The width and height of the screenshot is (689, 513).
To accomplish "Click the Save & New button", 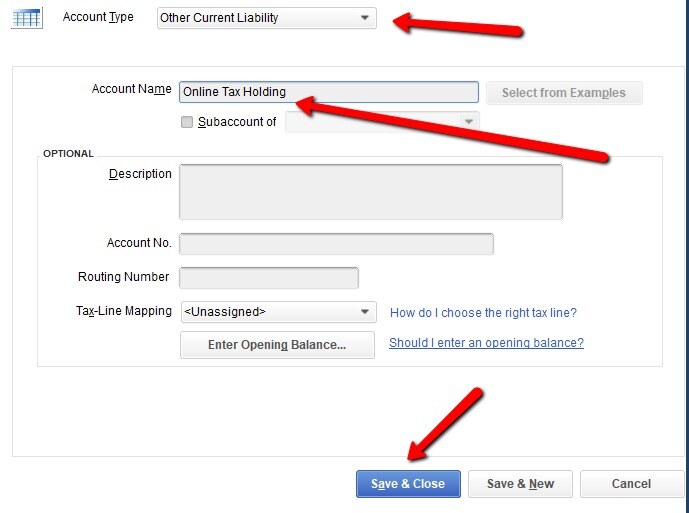I will [520, 484].
